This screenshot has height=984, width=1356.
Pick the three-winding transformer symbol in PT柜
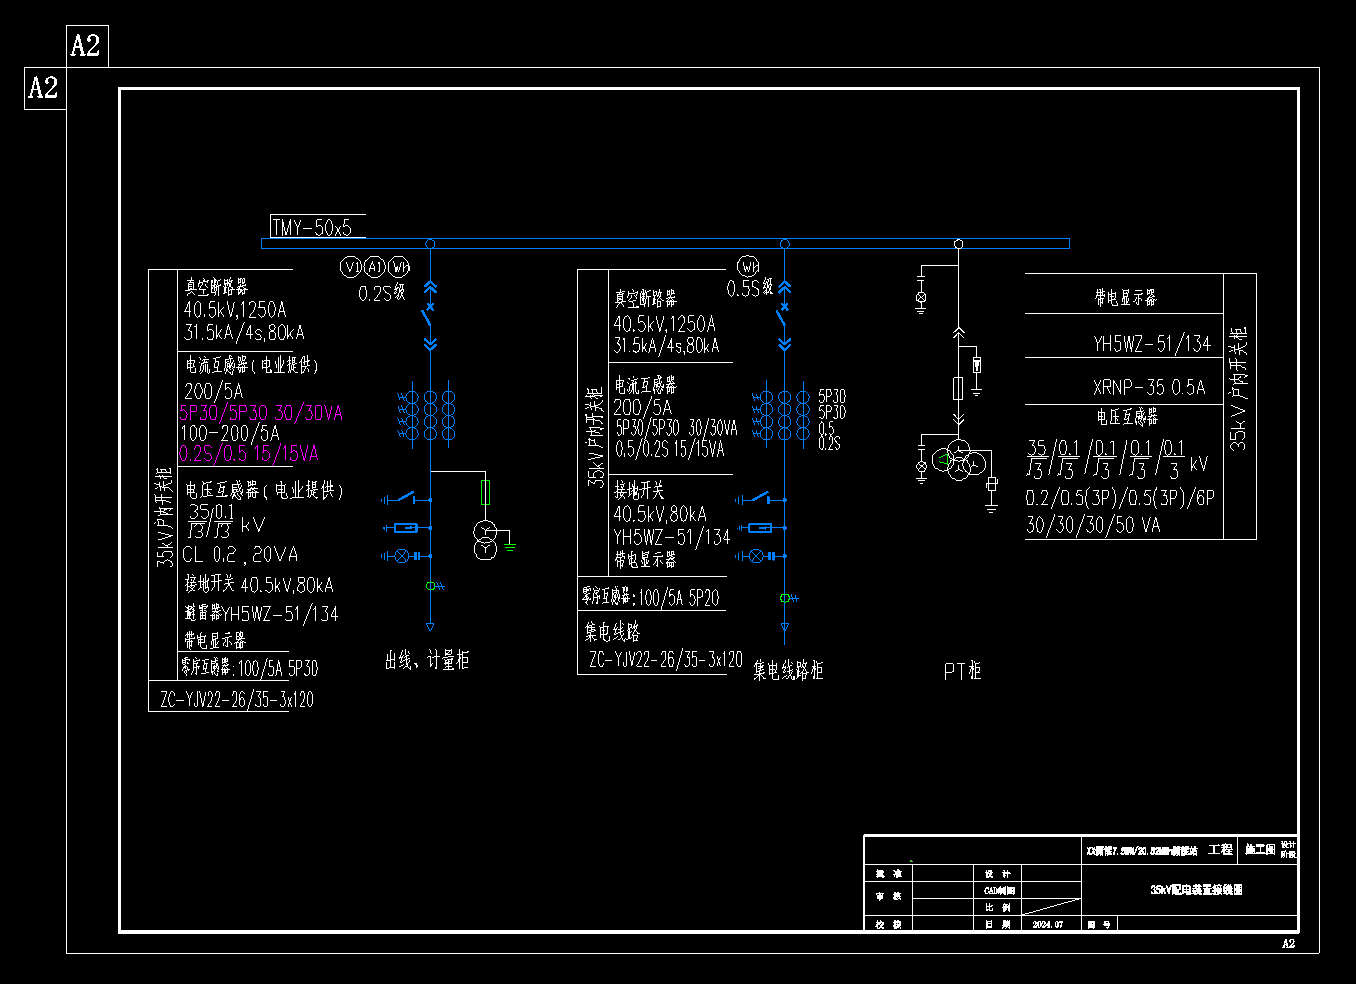[959, 460]
